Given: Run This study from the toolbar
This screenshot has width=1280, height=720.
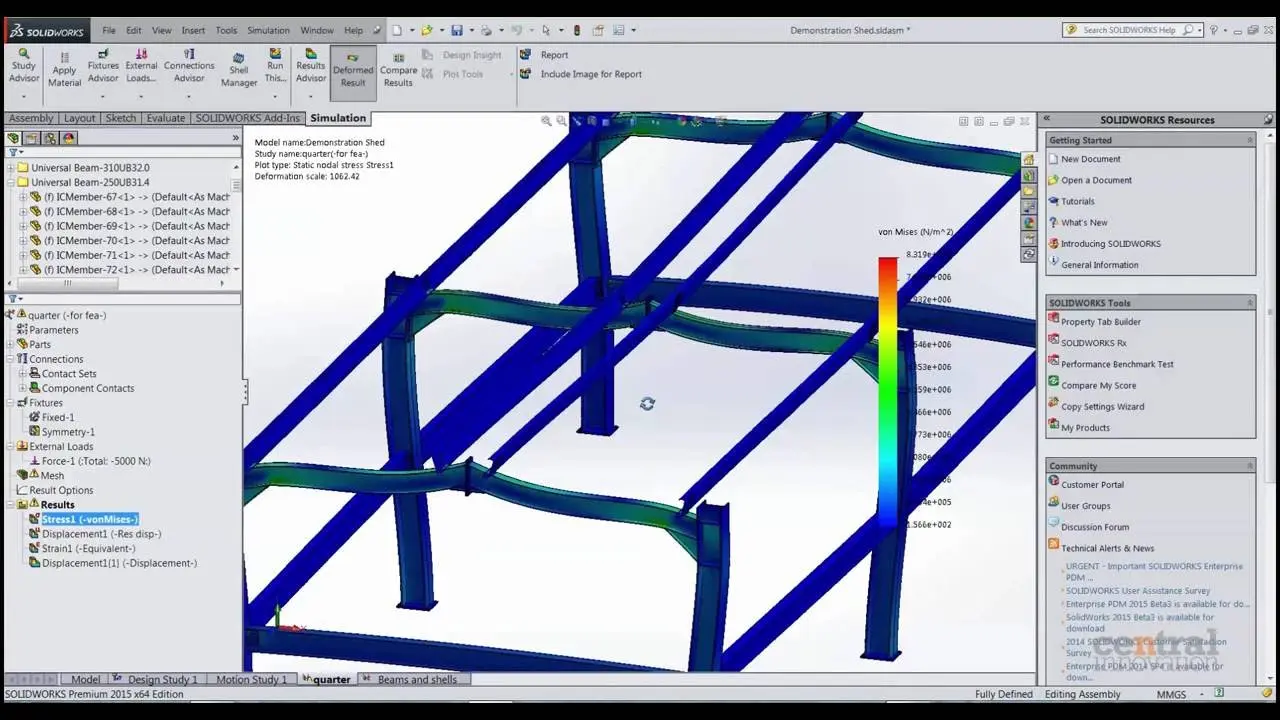Looking at the screenshot, I should [x=275, y=66].
